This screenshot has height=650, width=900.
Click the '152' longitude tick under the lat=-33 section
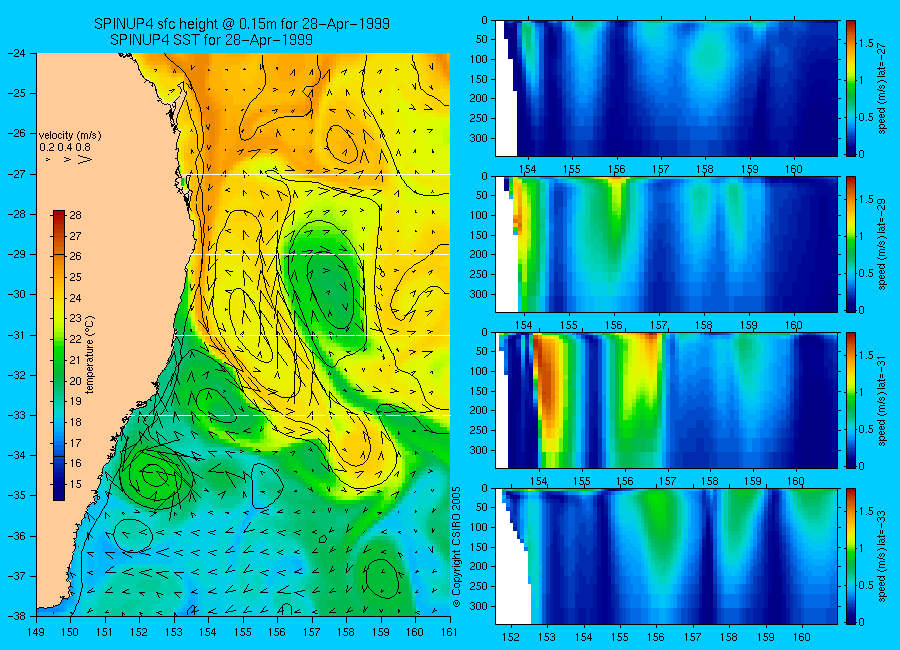pyautogui.click(x=510, y=637)
